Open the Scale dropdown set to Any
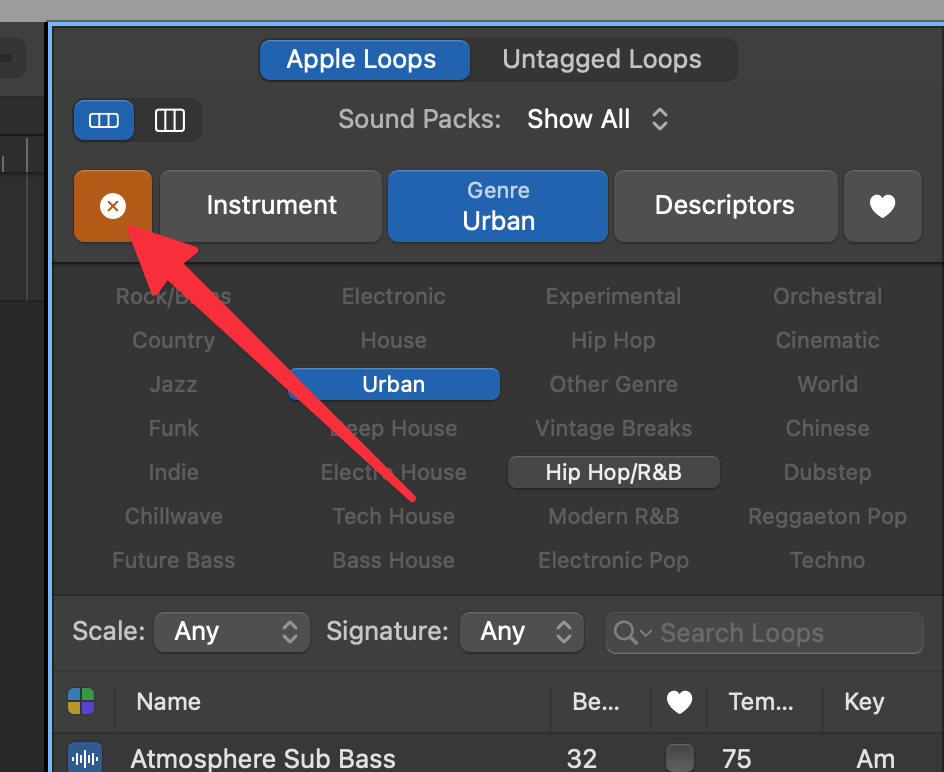 232,632
